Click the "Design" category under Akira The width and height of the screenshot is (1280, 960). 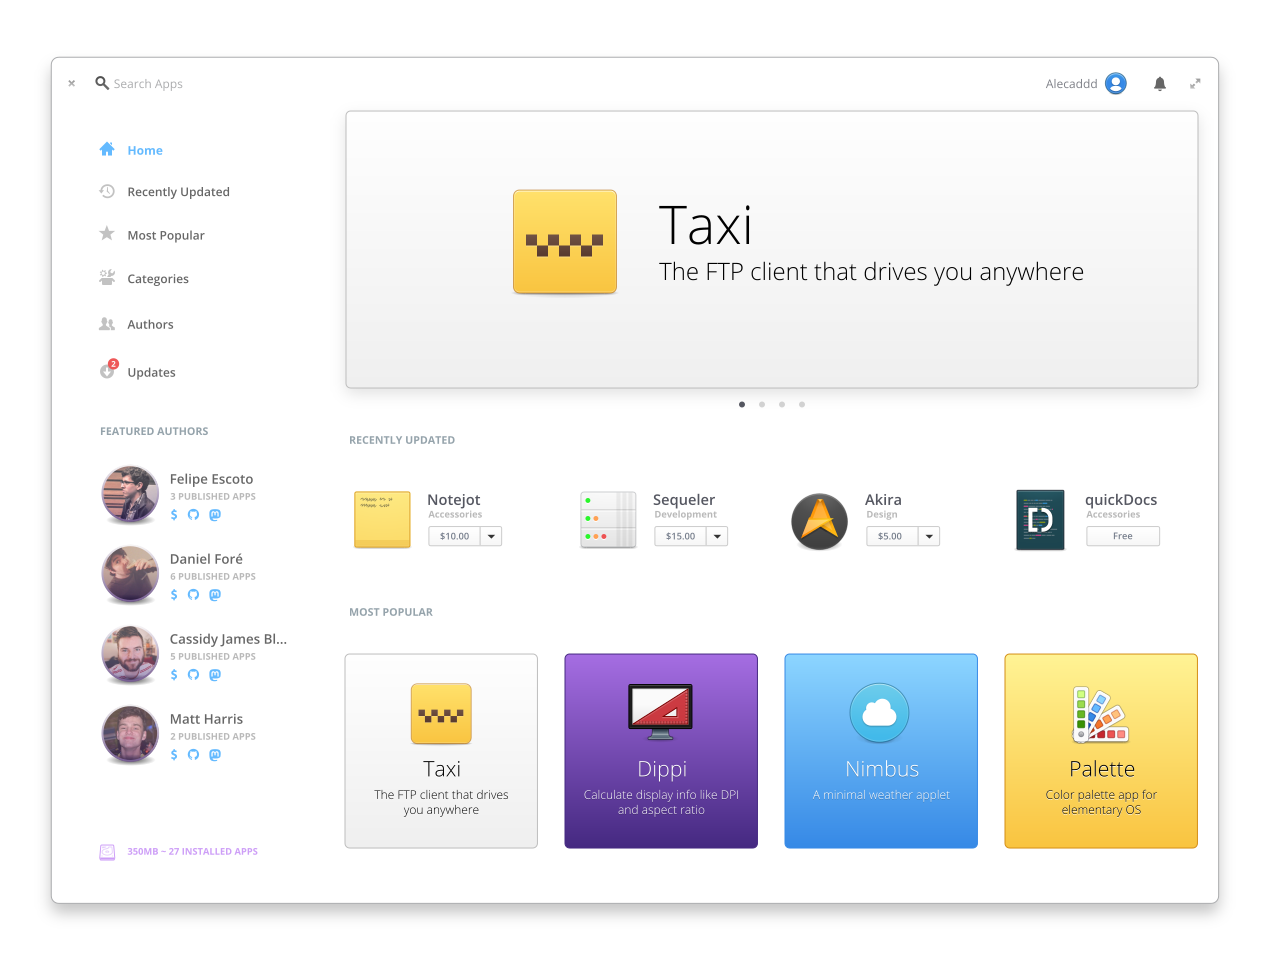[882, 515]
